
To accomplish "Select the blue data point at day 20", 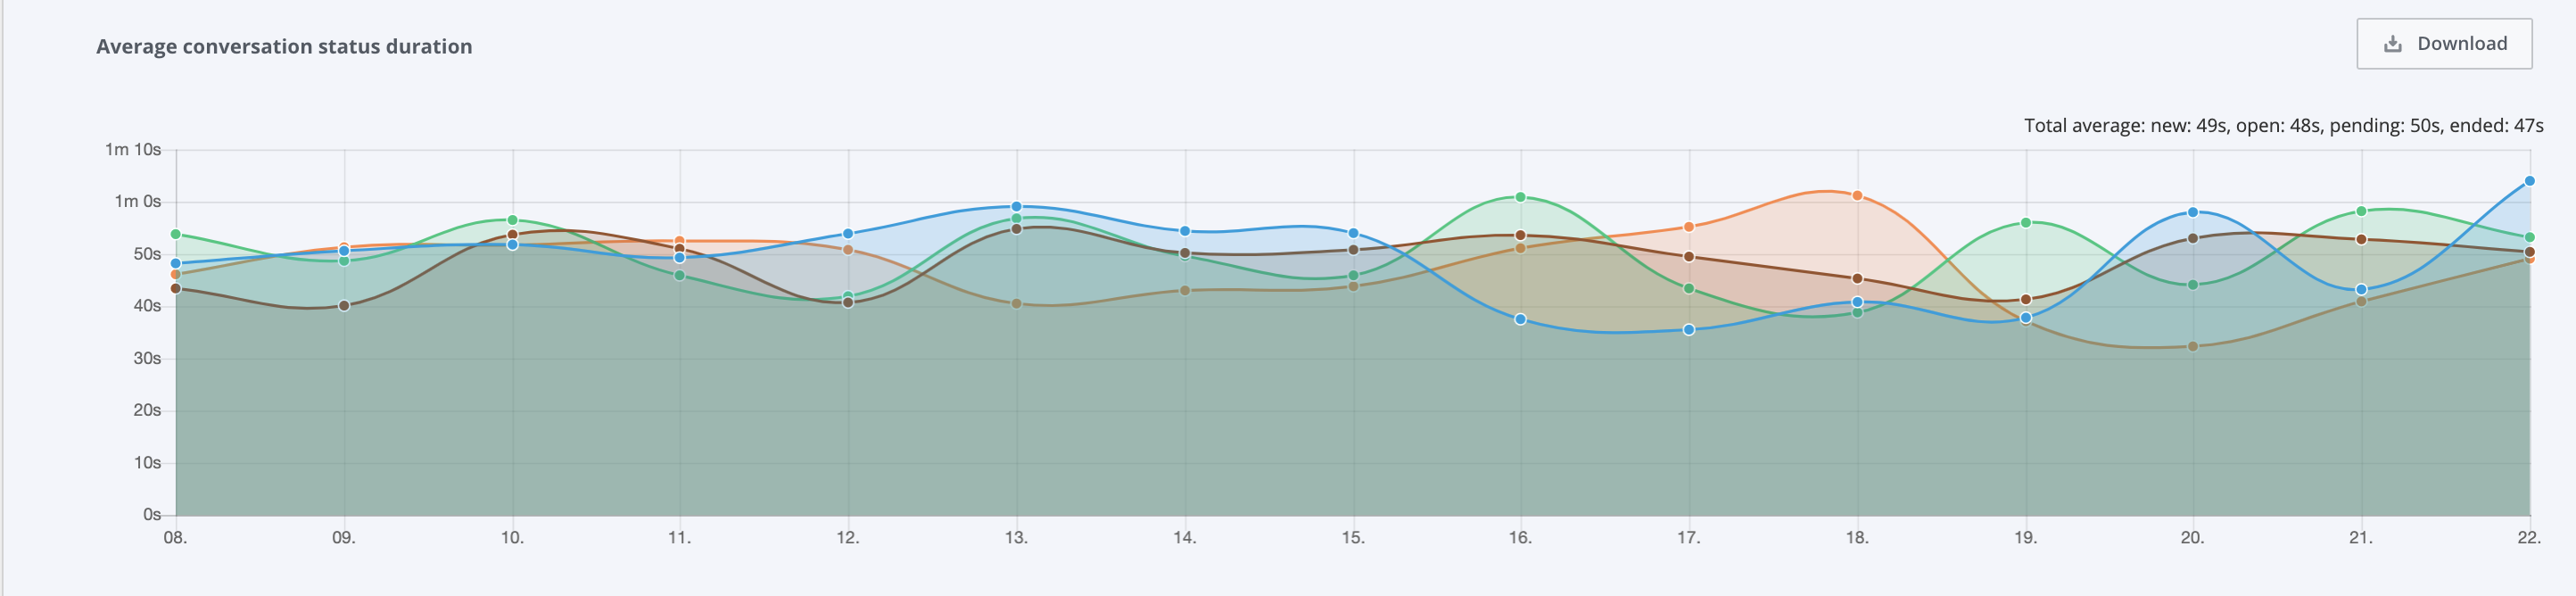I will pyautogui.click(x=2193, y=212).
